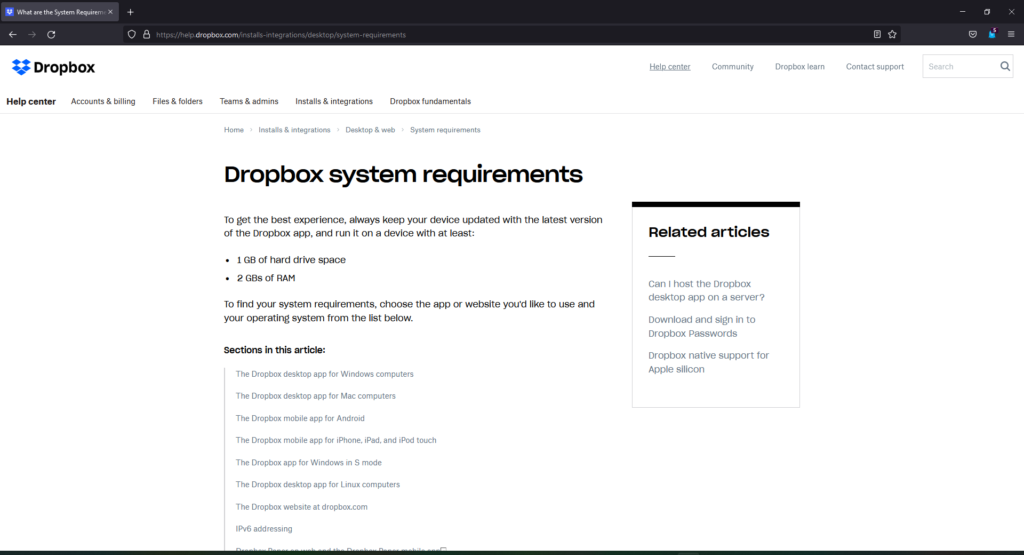
Task: Go to Installs & integrations breadcrumb
Action: (x=294, y=130)
